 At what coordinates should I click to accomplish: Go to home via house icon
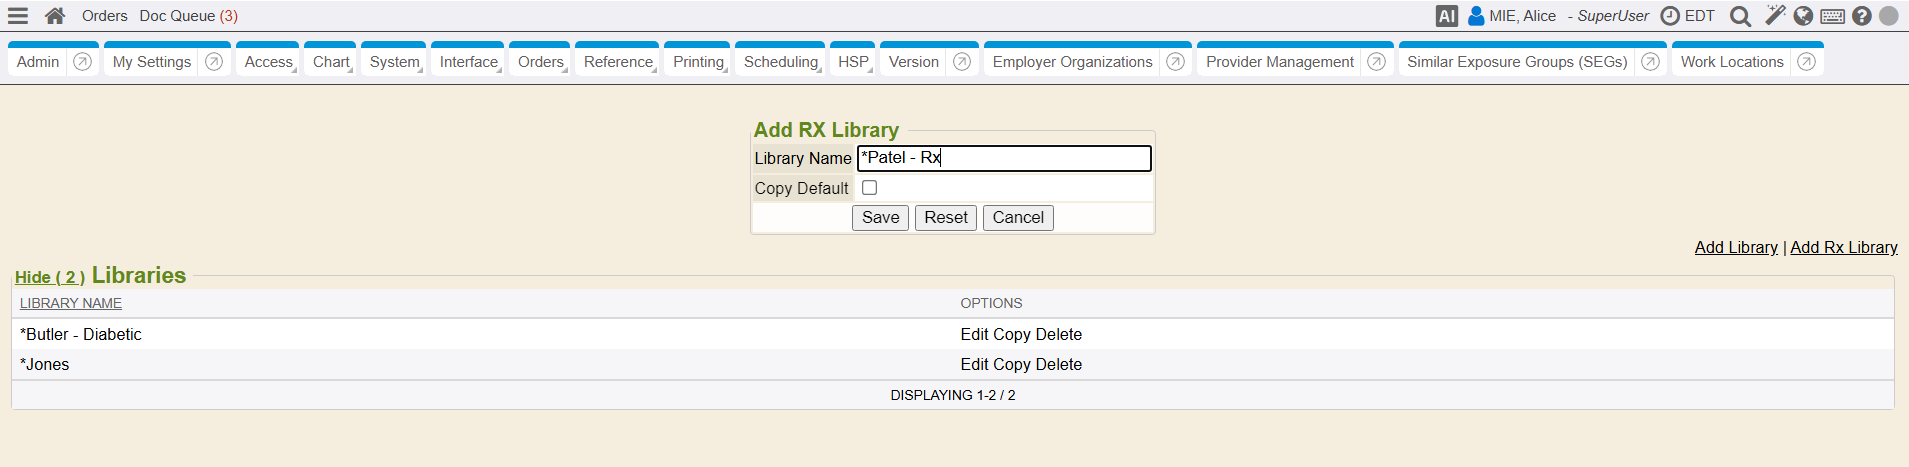pyautogui.click(x=55, y=16)
